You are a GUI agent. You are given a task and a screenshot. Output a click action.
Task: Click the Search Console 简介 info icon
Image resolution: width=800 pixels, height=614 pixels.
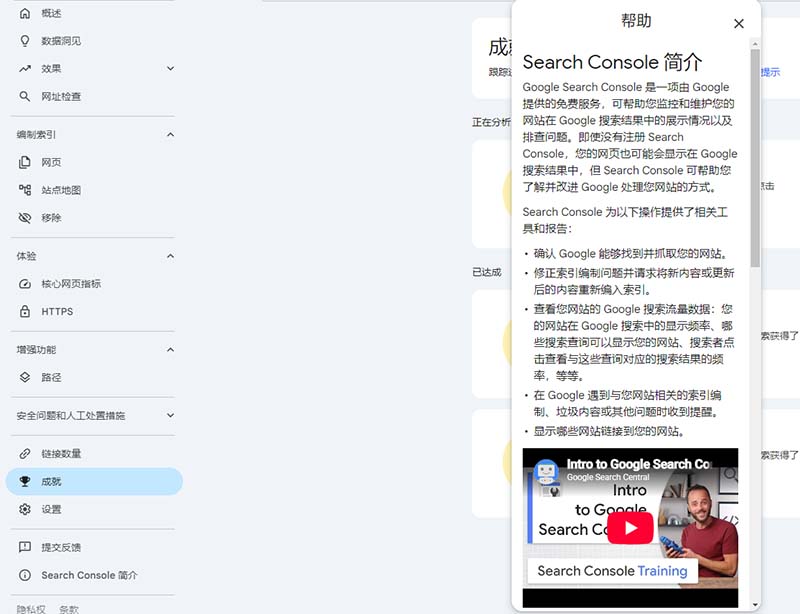click(24, 575)
